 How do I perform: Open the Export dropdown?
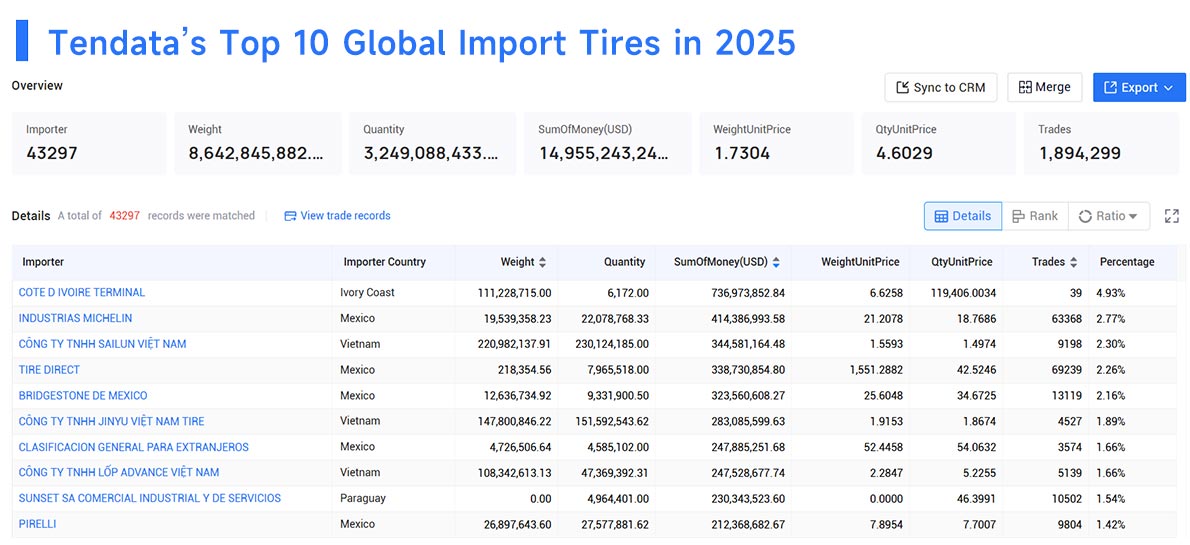(1138, 87)
